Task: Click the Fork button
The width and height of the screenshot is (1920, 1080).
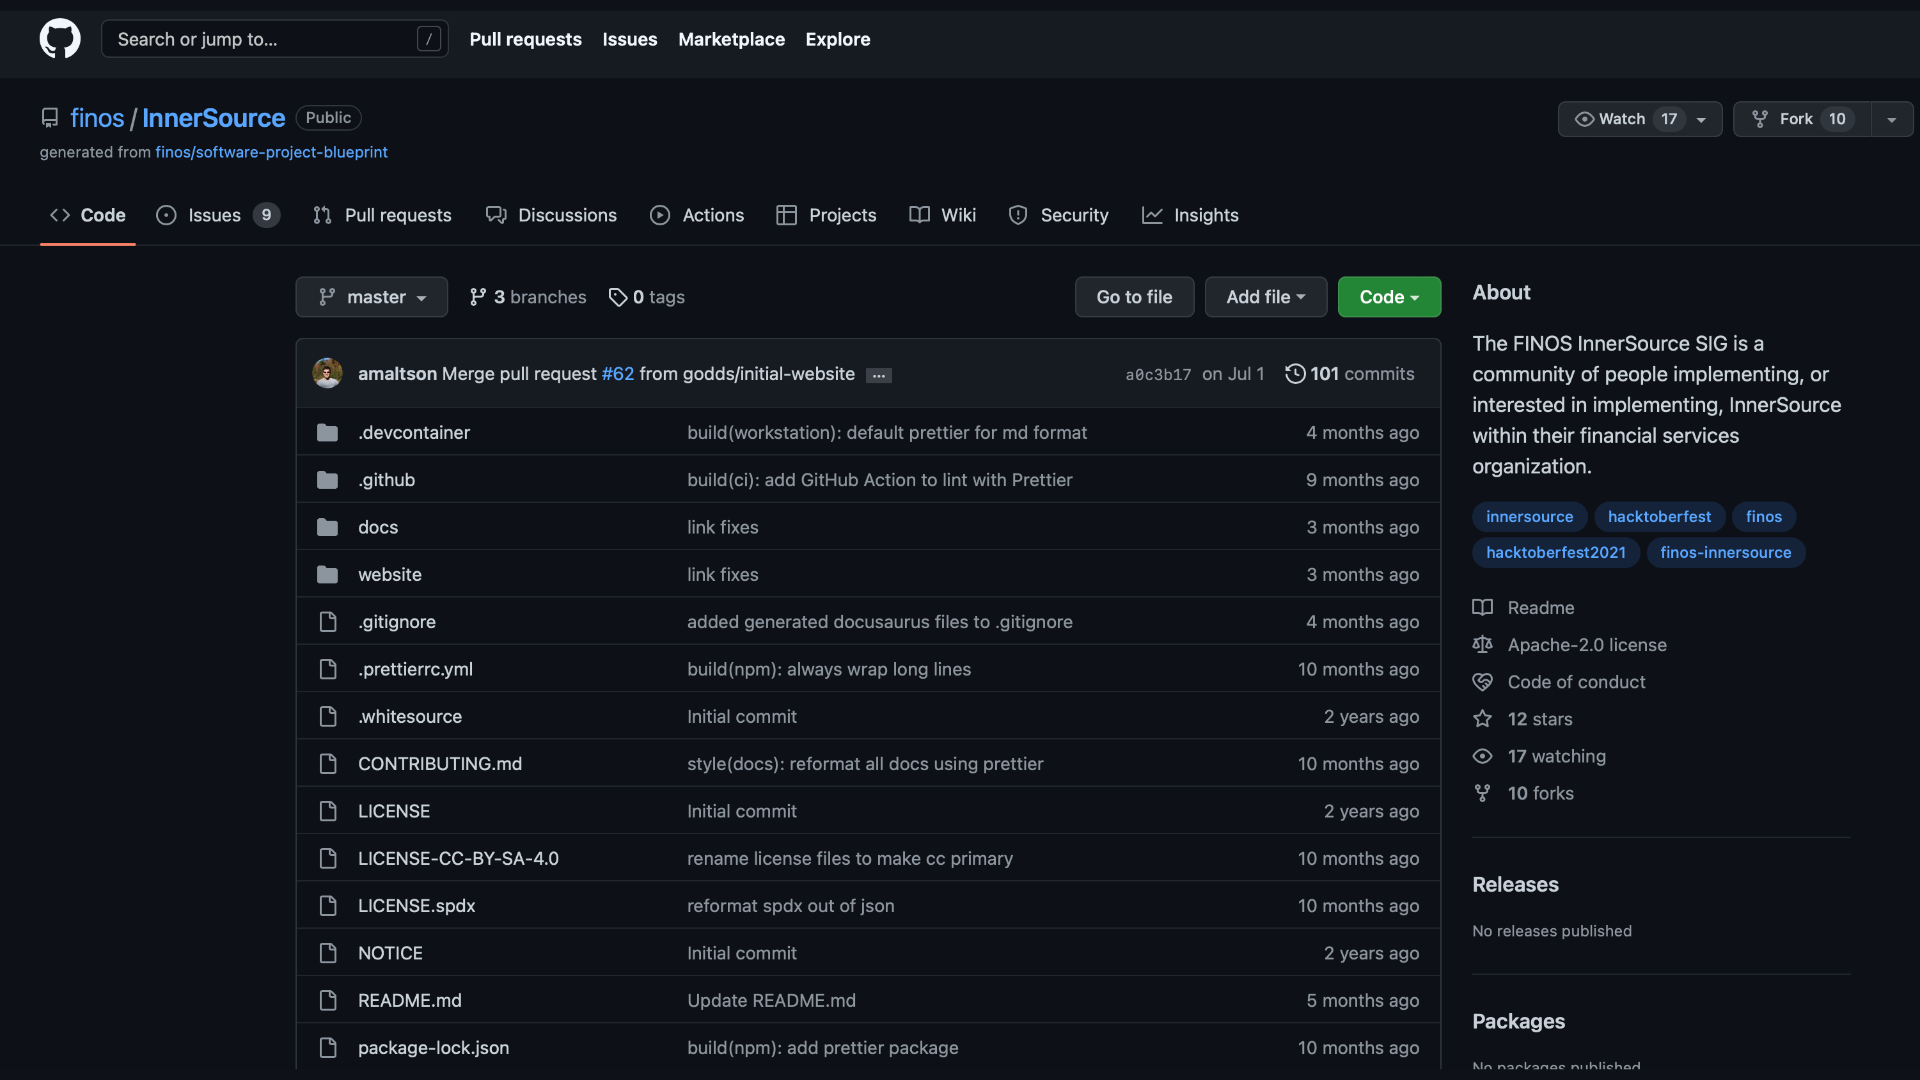Action: pos(1802,119)
